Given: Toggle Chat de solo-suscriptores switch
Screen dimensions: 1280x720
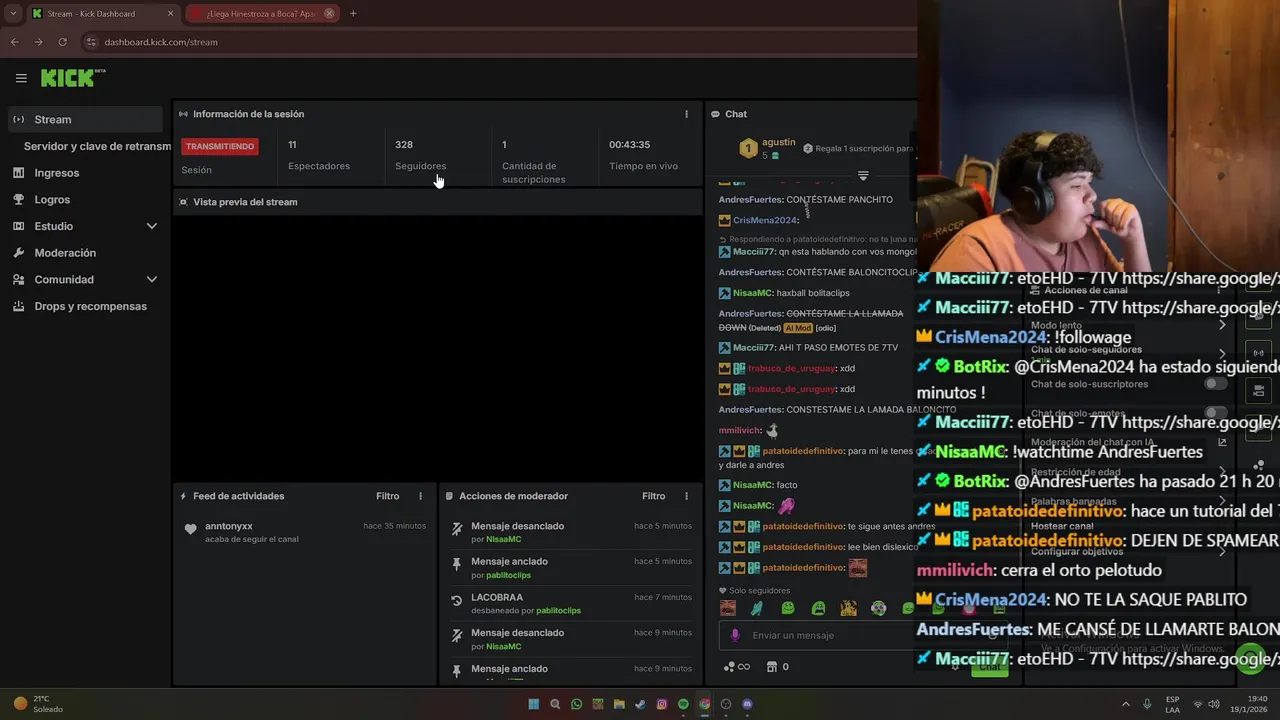Looking at the screenshot, I should tap(1215, 384).
